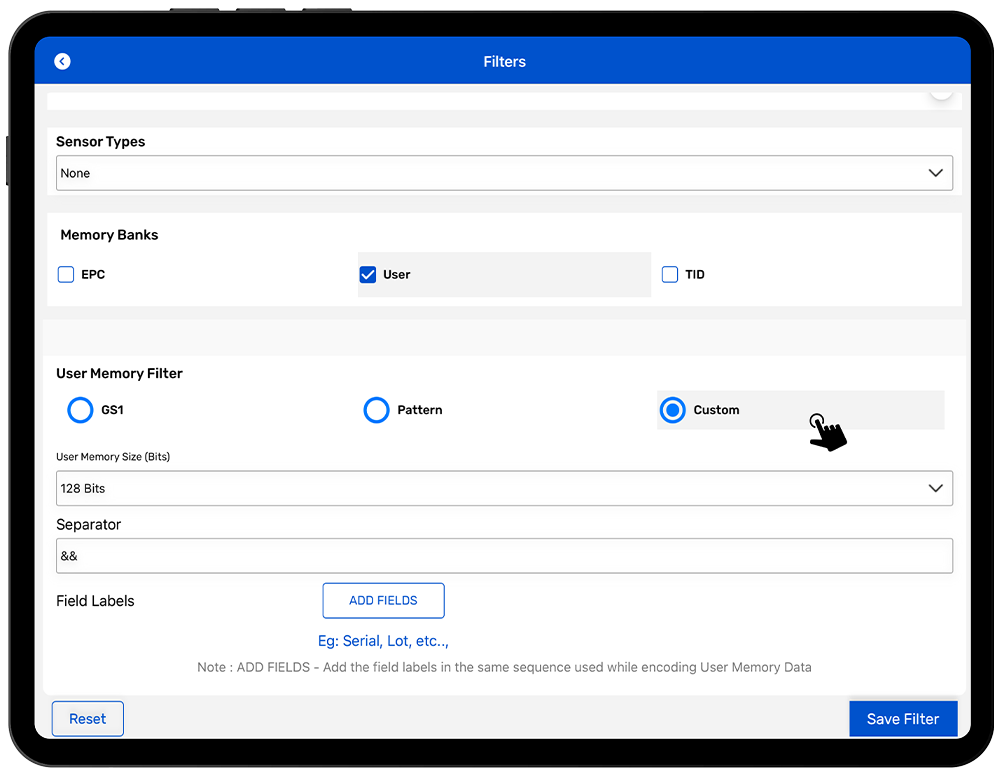The image size is (1000, 774).
Task: Open the Sensor Types dropdown showing None
Action: [x=490, y=173]
